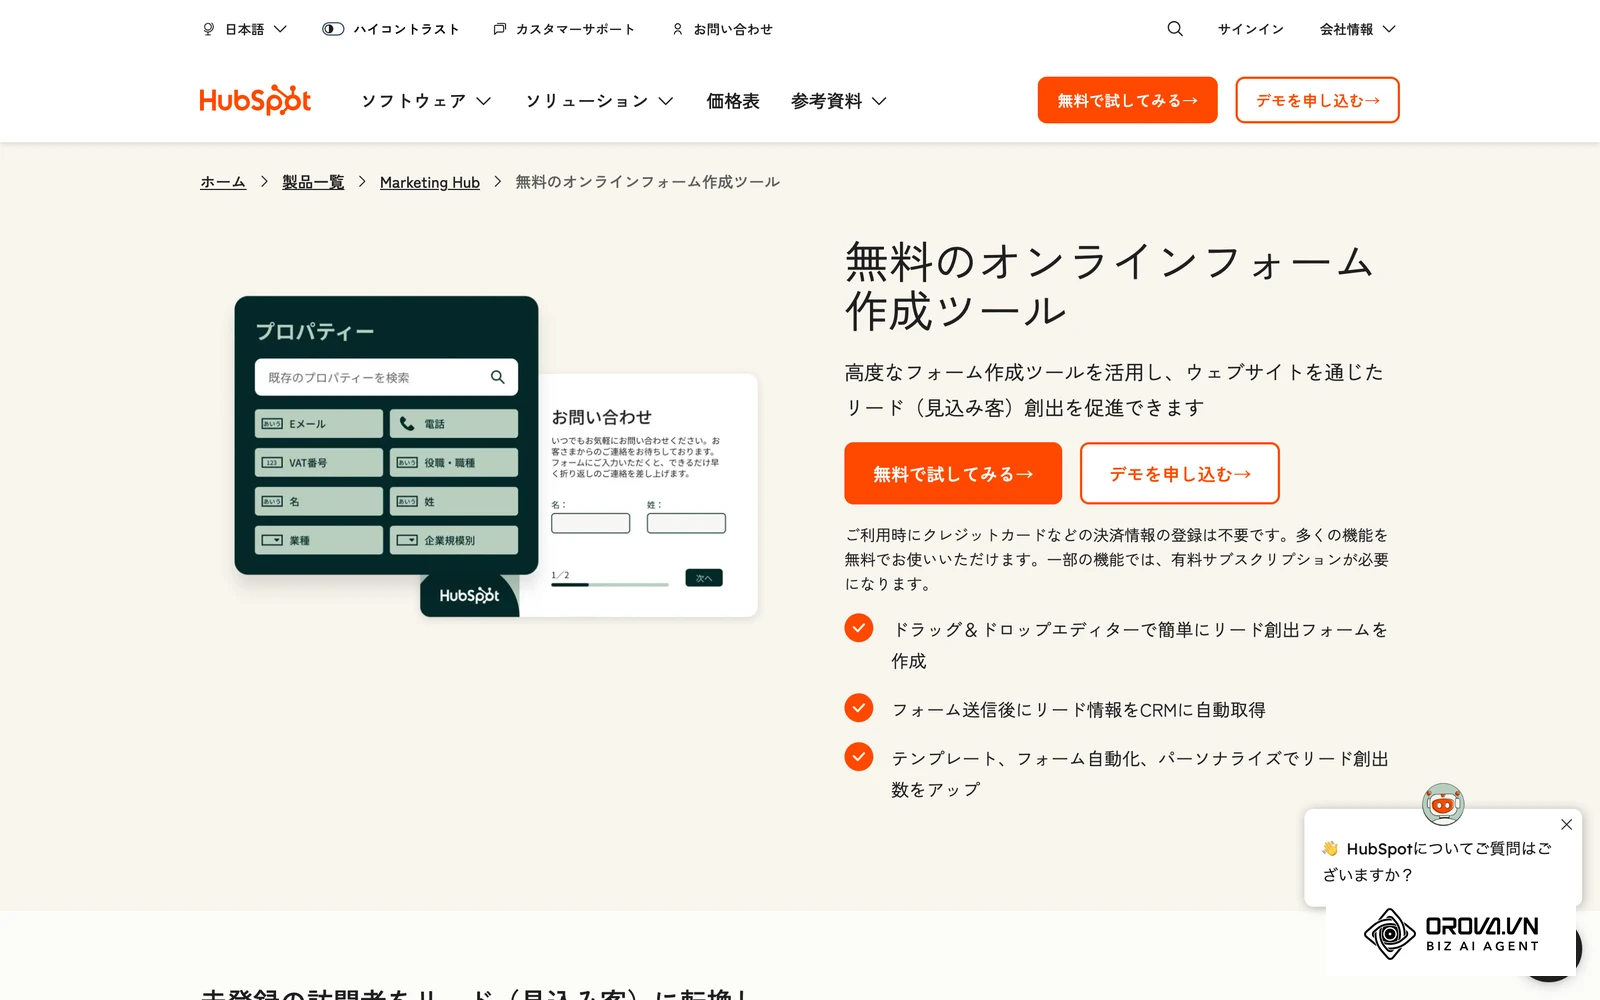Click the 役職・職種 property tile
The height and width of the screenshot is (1000, 1600).
[454, 462]
